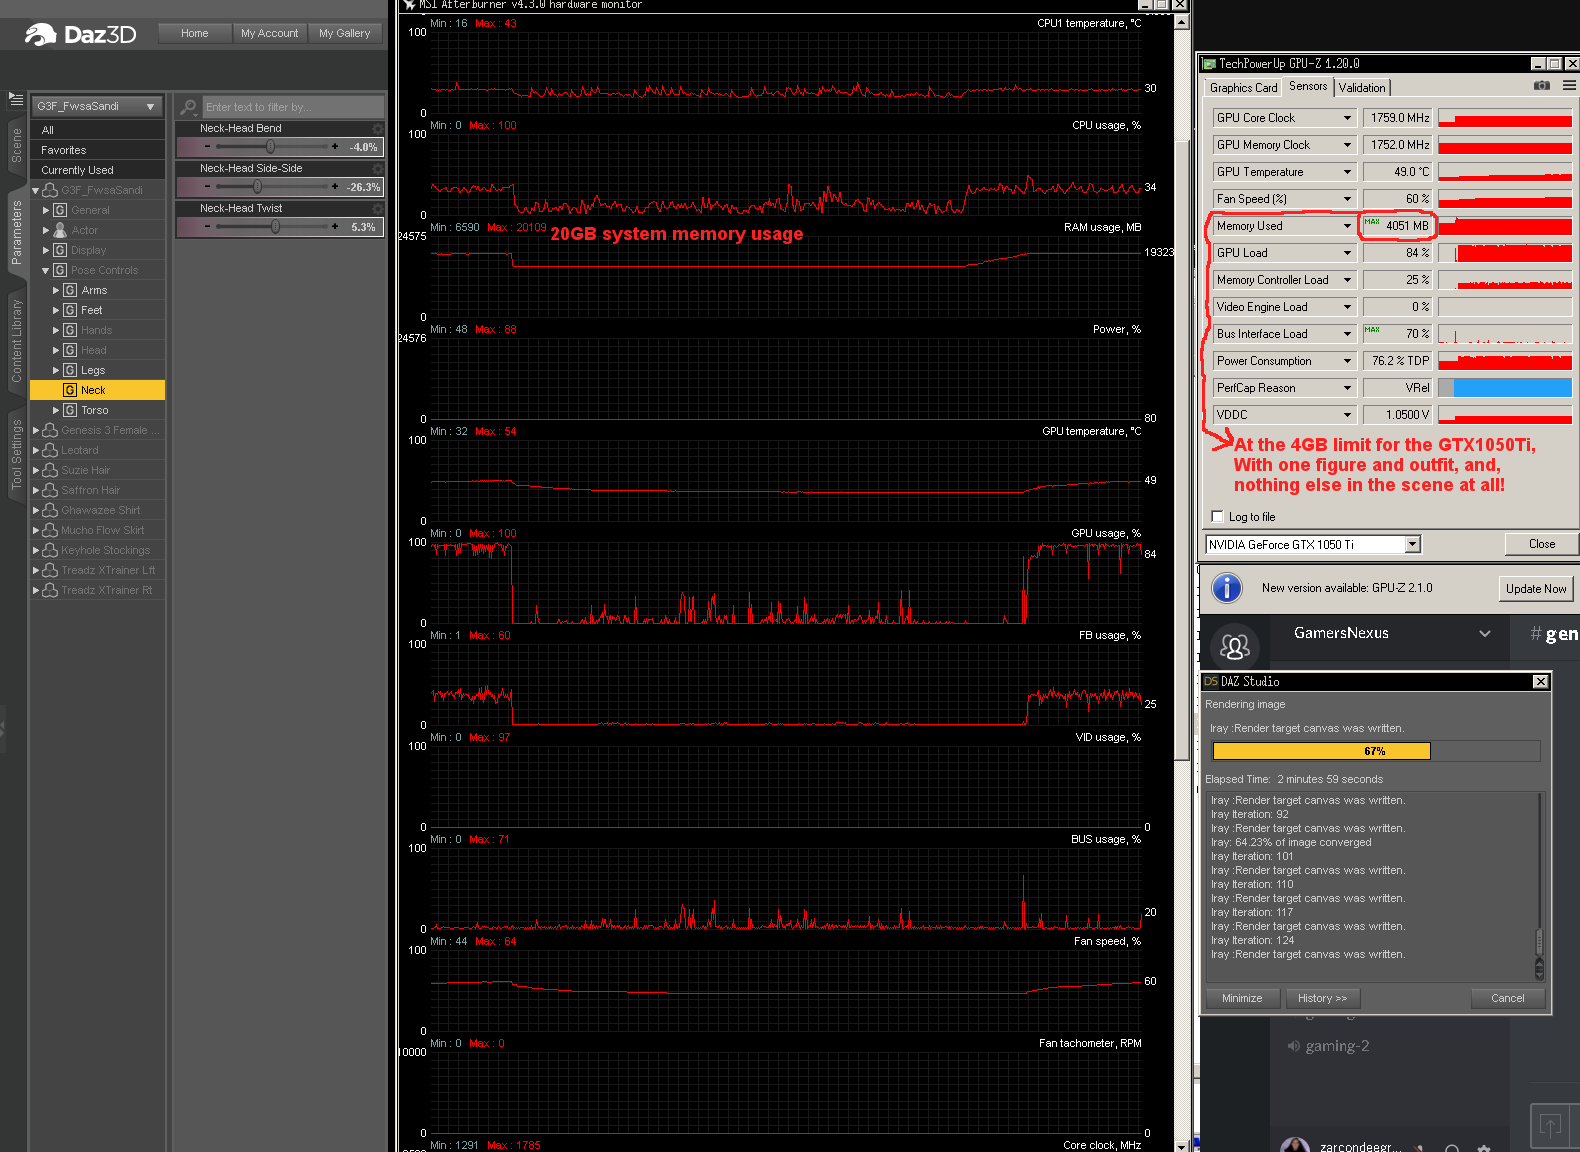Select the Favorites parameters filter
1580x1152 pixels.
[x=97, y=150]
